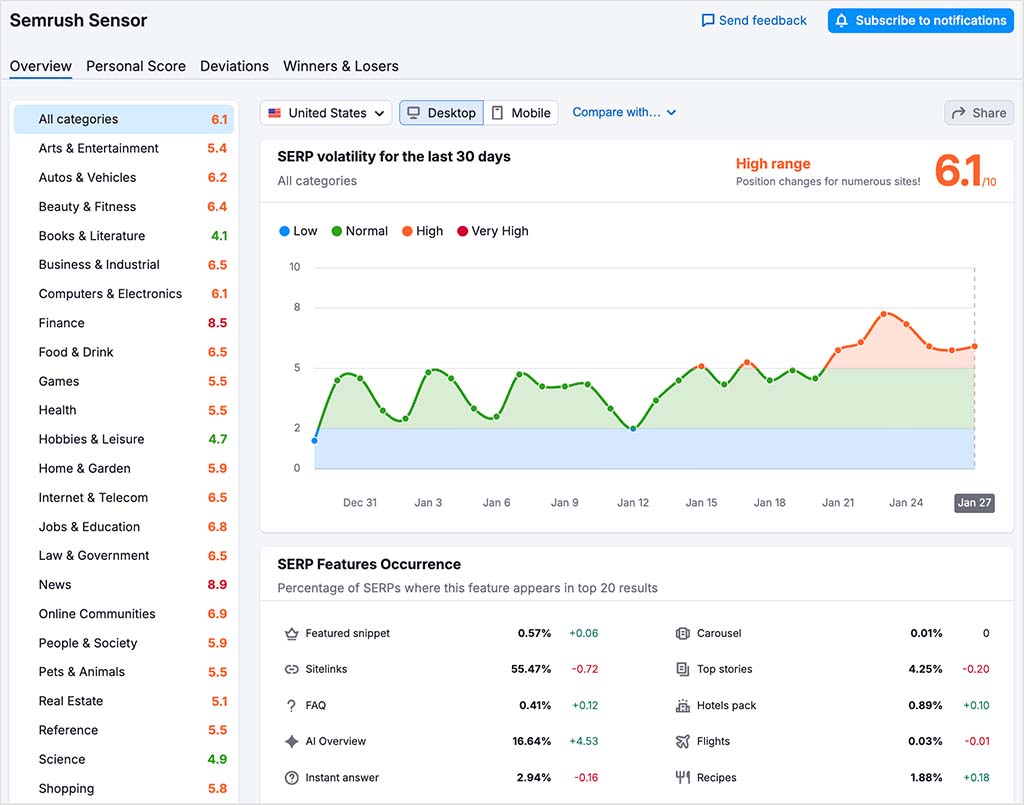Select Jobs & Education category

pyautogui.click(x=124, y=527)
